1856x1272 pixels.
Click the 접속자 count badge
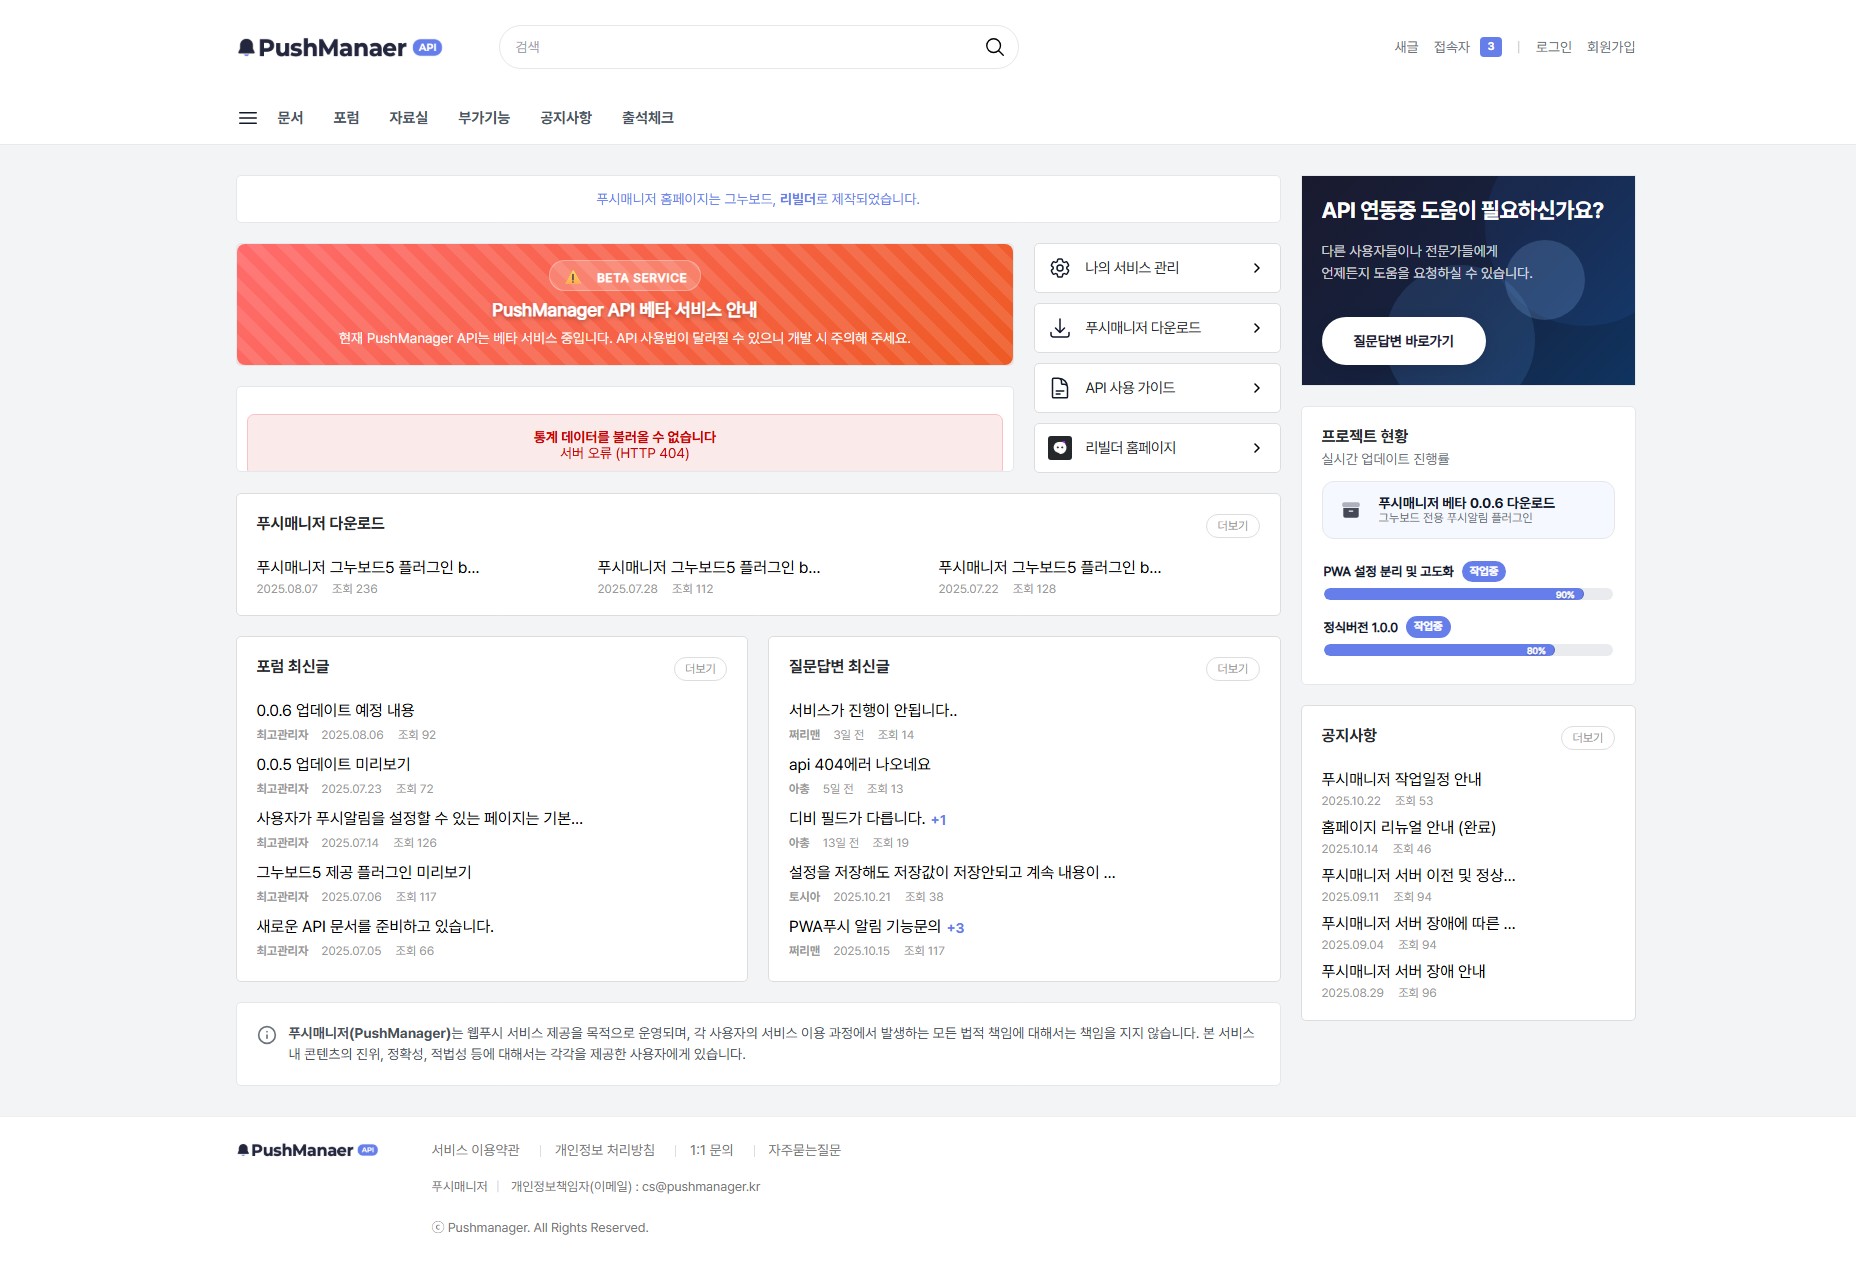pyautogui.click(x=1490, y=47)
